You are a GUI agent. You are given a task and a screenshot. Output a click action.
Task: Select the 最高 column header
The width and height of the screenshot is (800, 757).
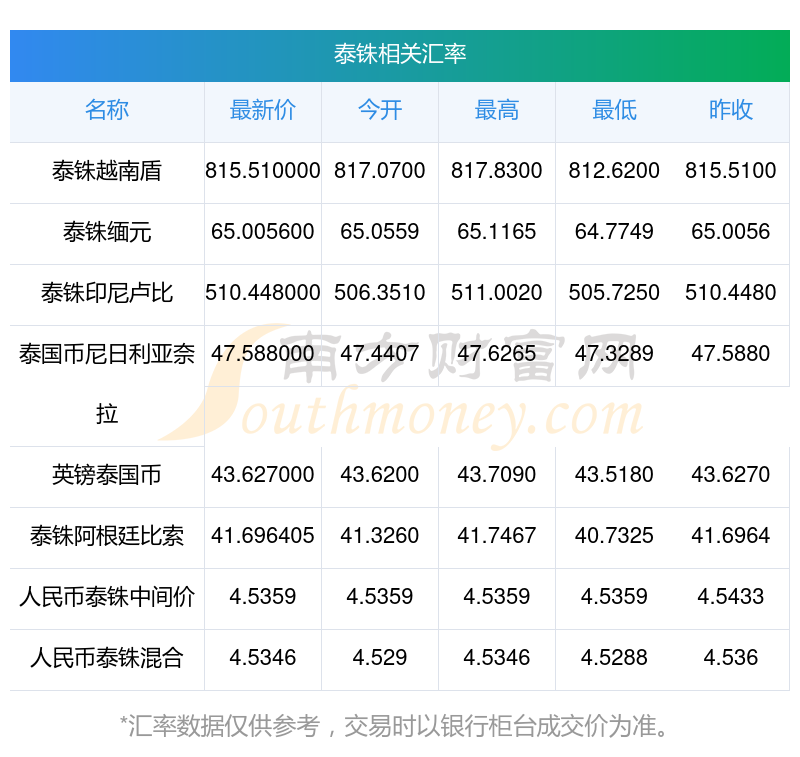(x=497, y=110)
